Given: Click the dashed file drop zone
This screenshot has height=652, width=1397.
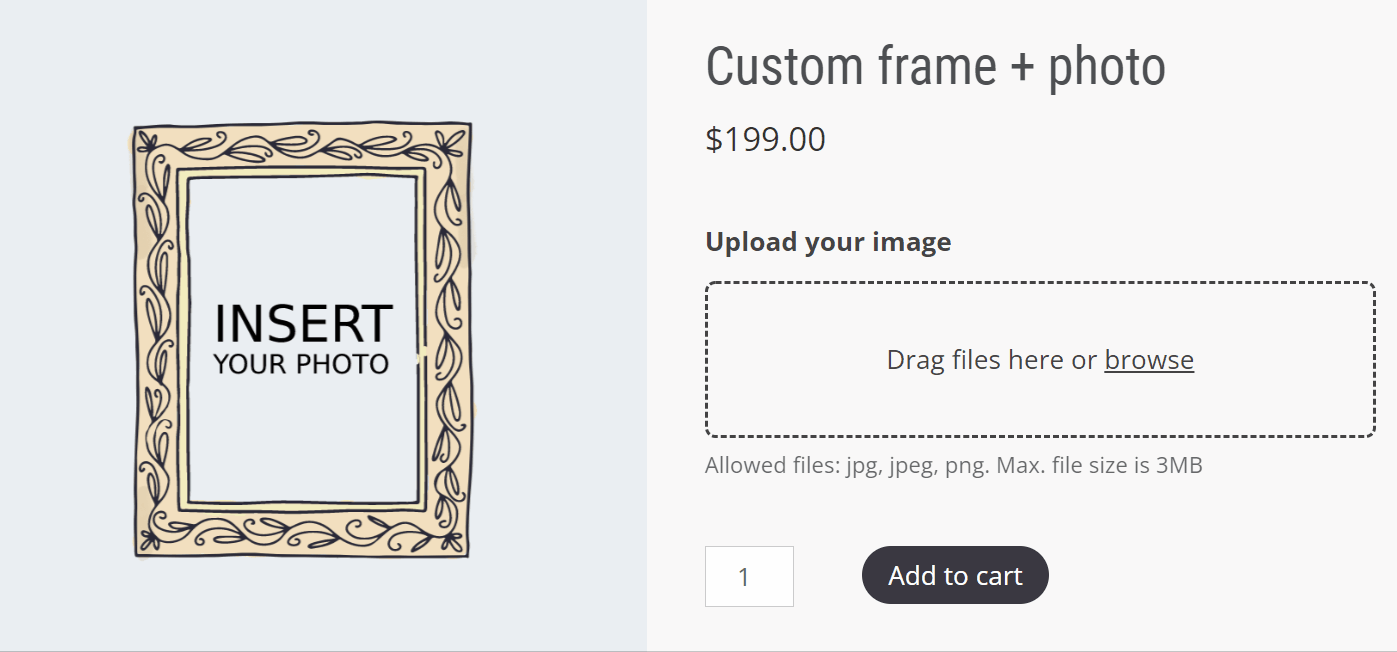Looking at the screenshot, I should pos(1040,360).
